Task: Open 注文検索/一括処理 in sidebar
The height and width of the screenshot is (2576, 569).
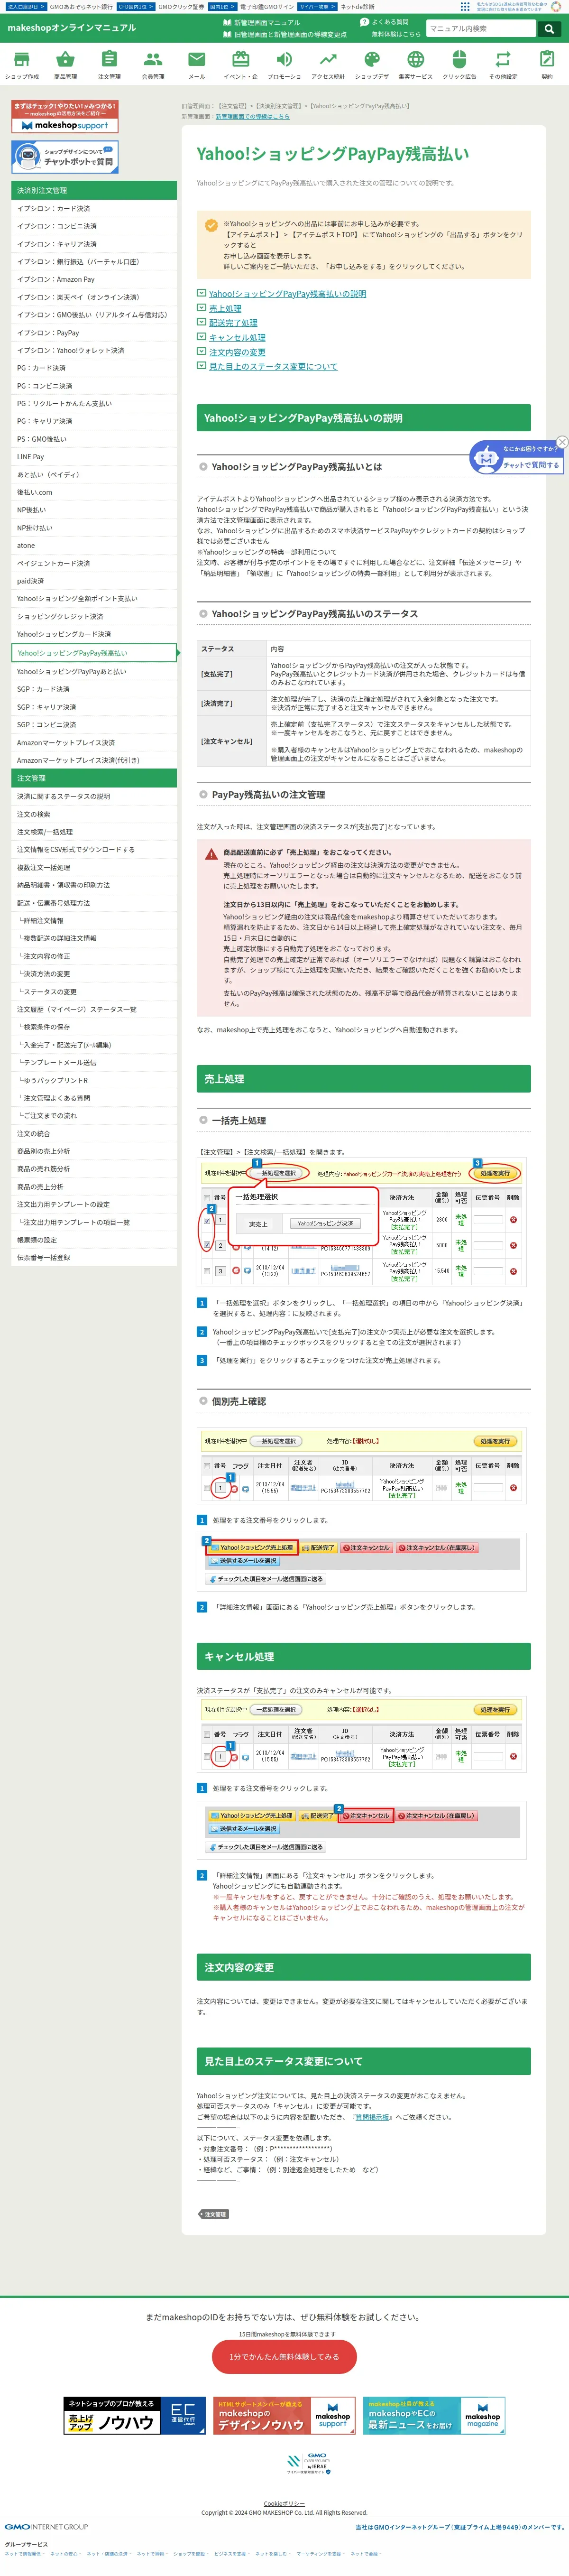Action: tap(94, 832)
